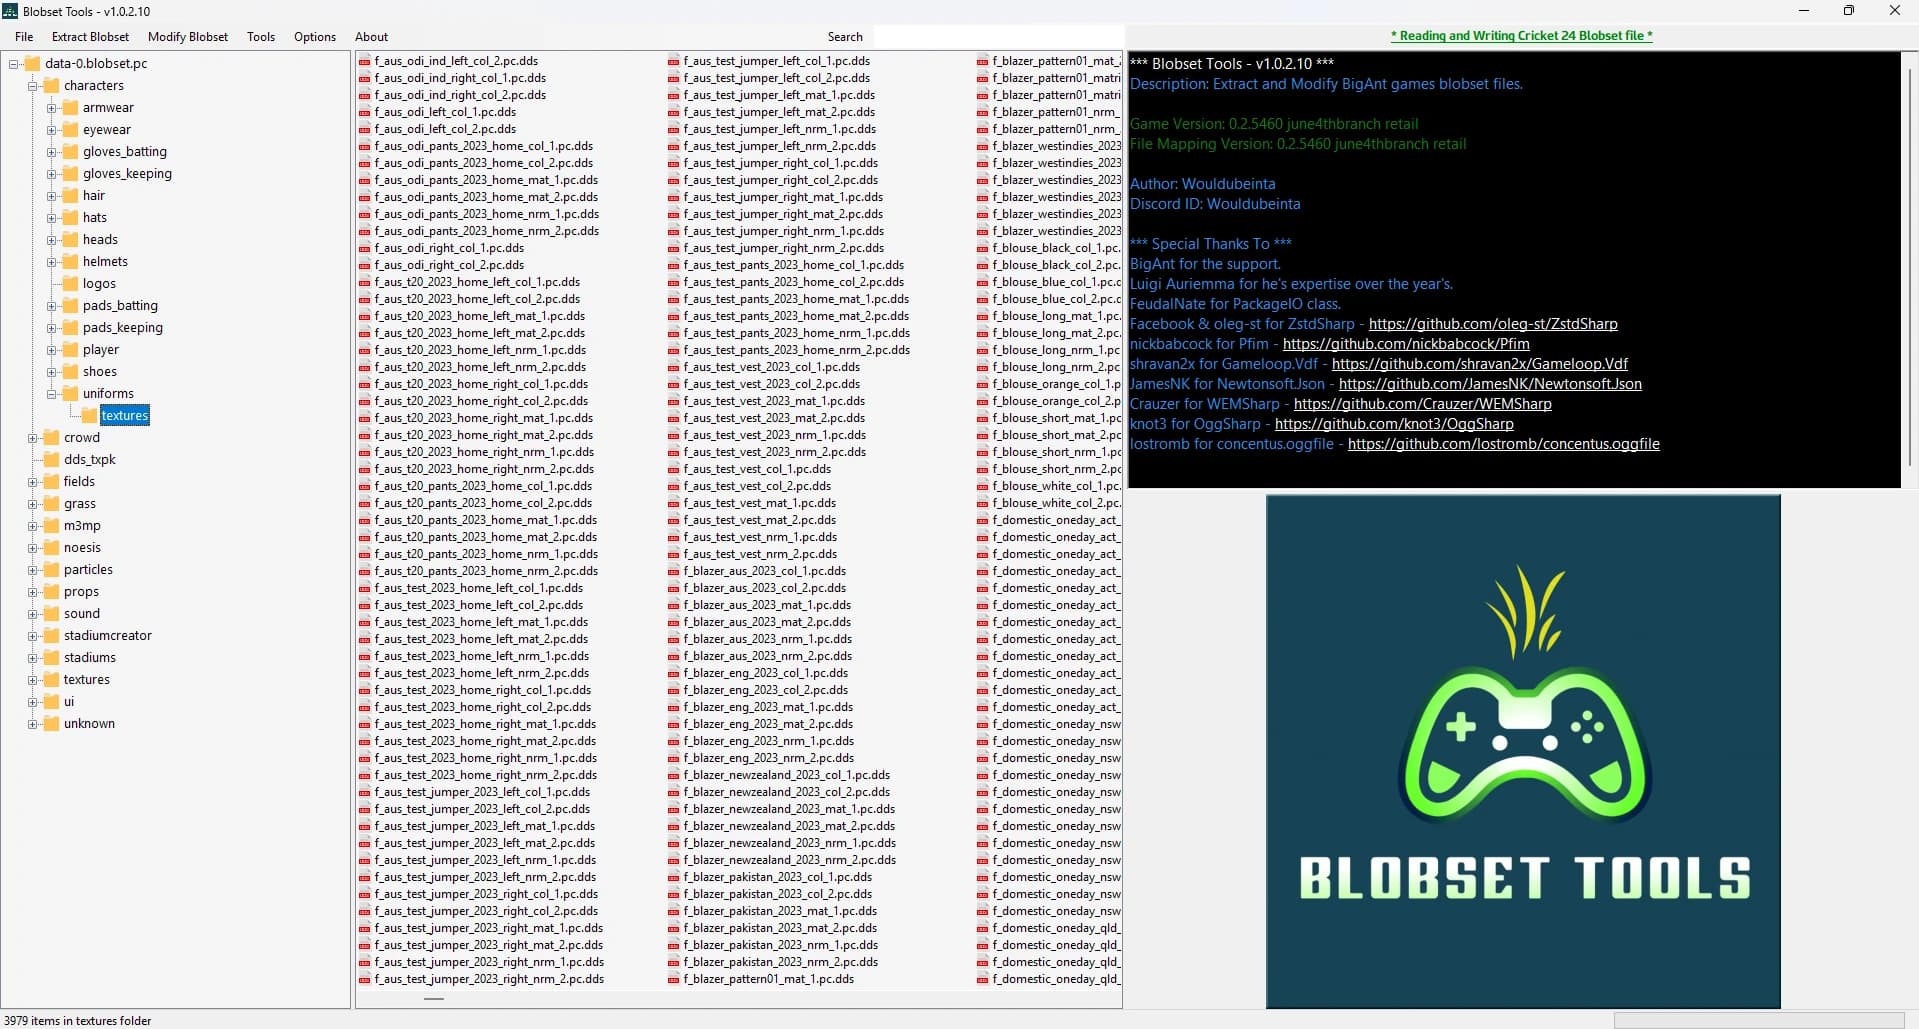Click the icon of f_blazer_pattern01_mat_1.pc.dds
The image size is (1919, 1029).
point(674,979)
